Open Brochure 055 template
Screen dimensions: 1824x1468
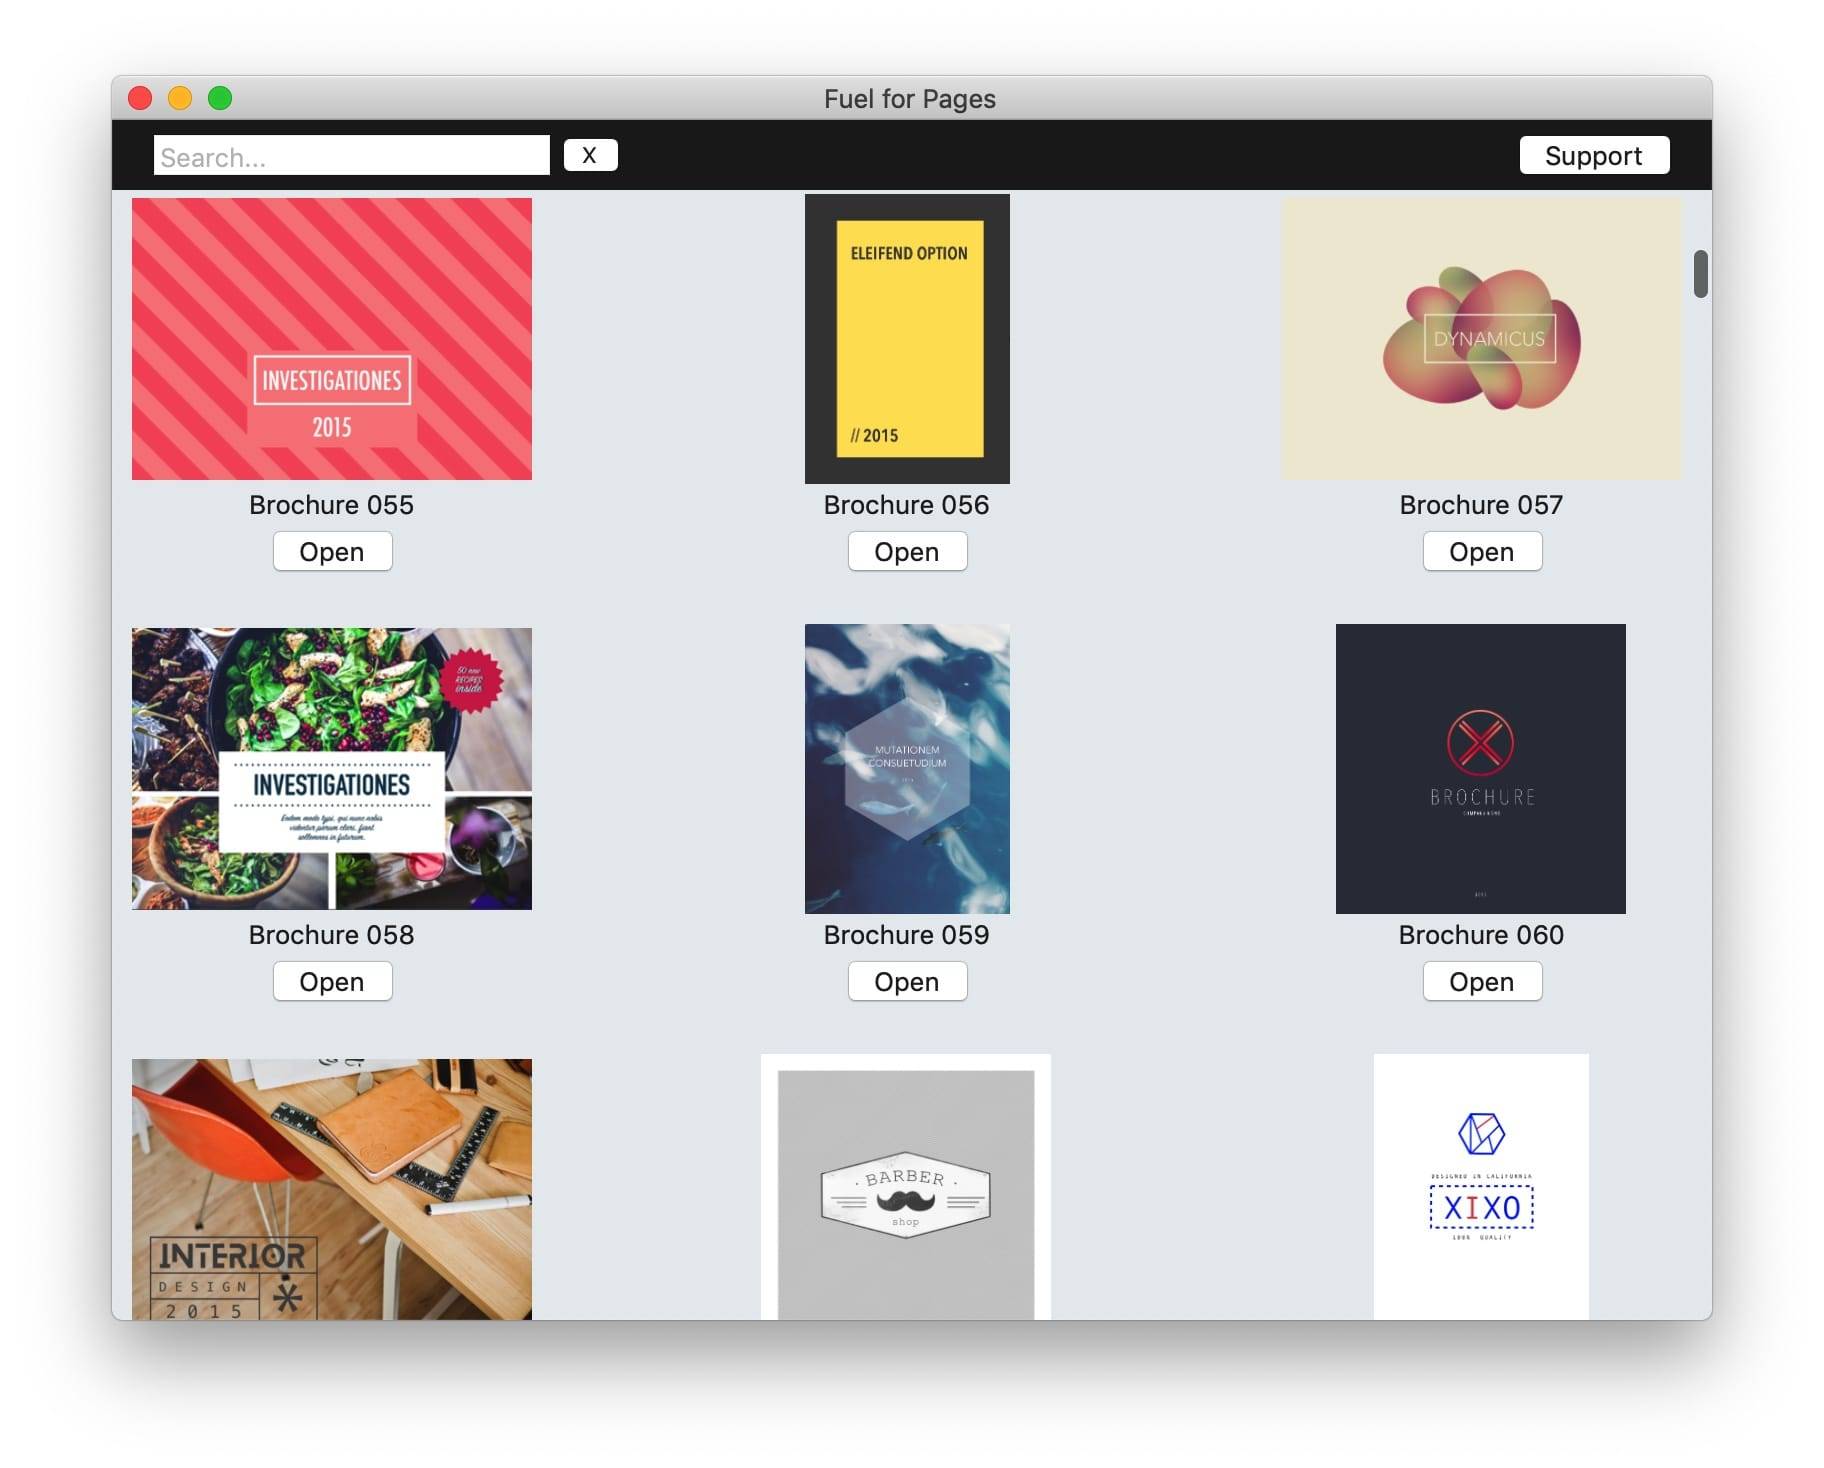point(332,552)
